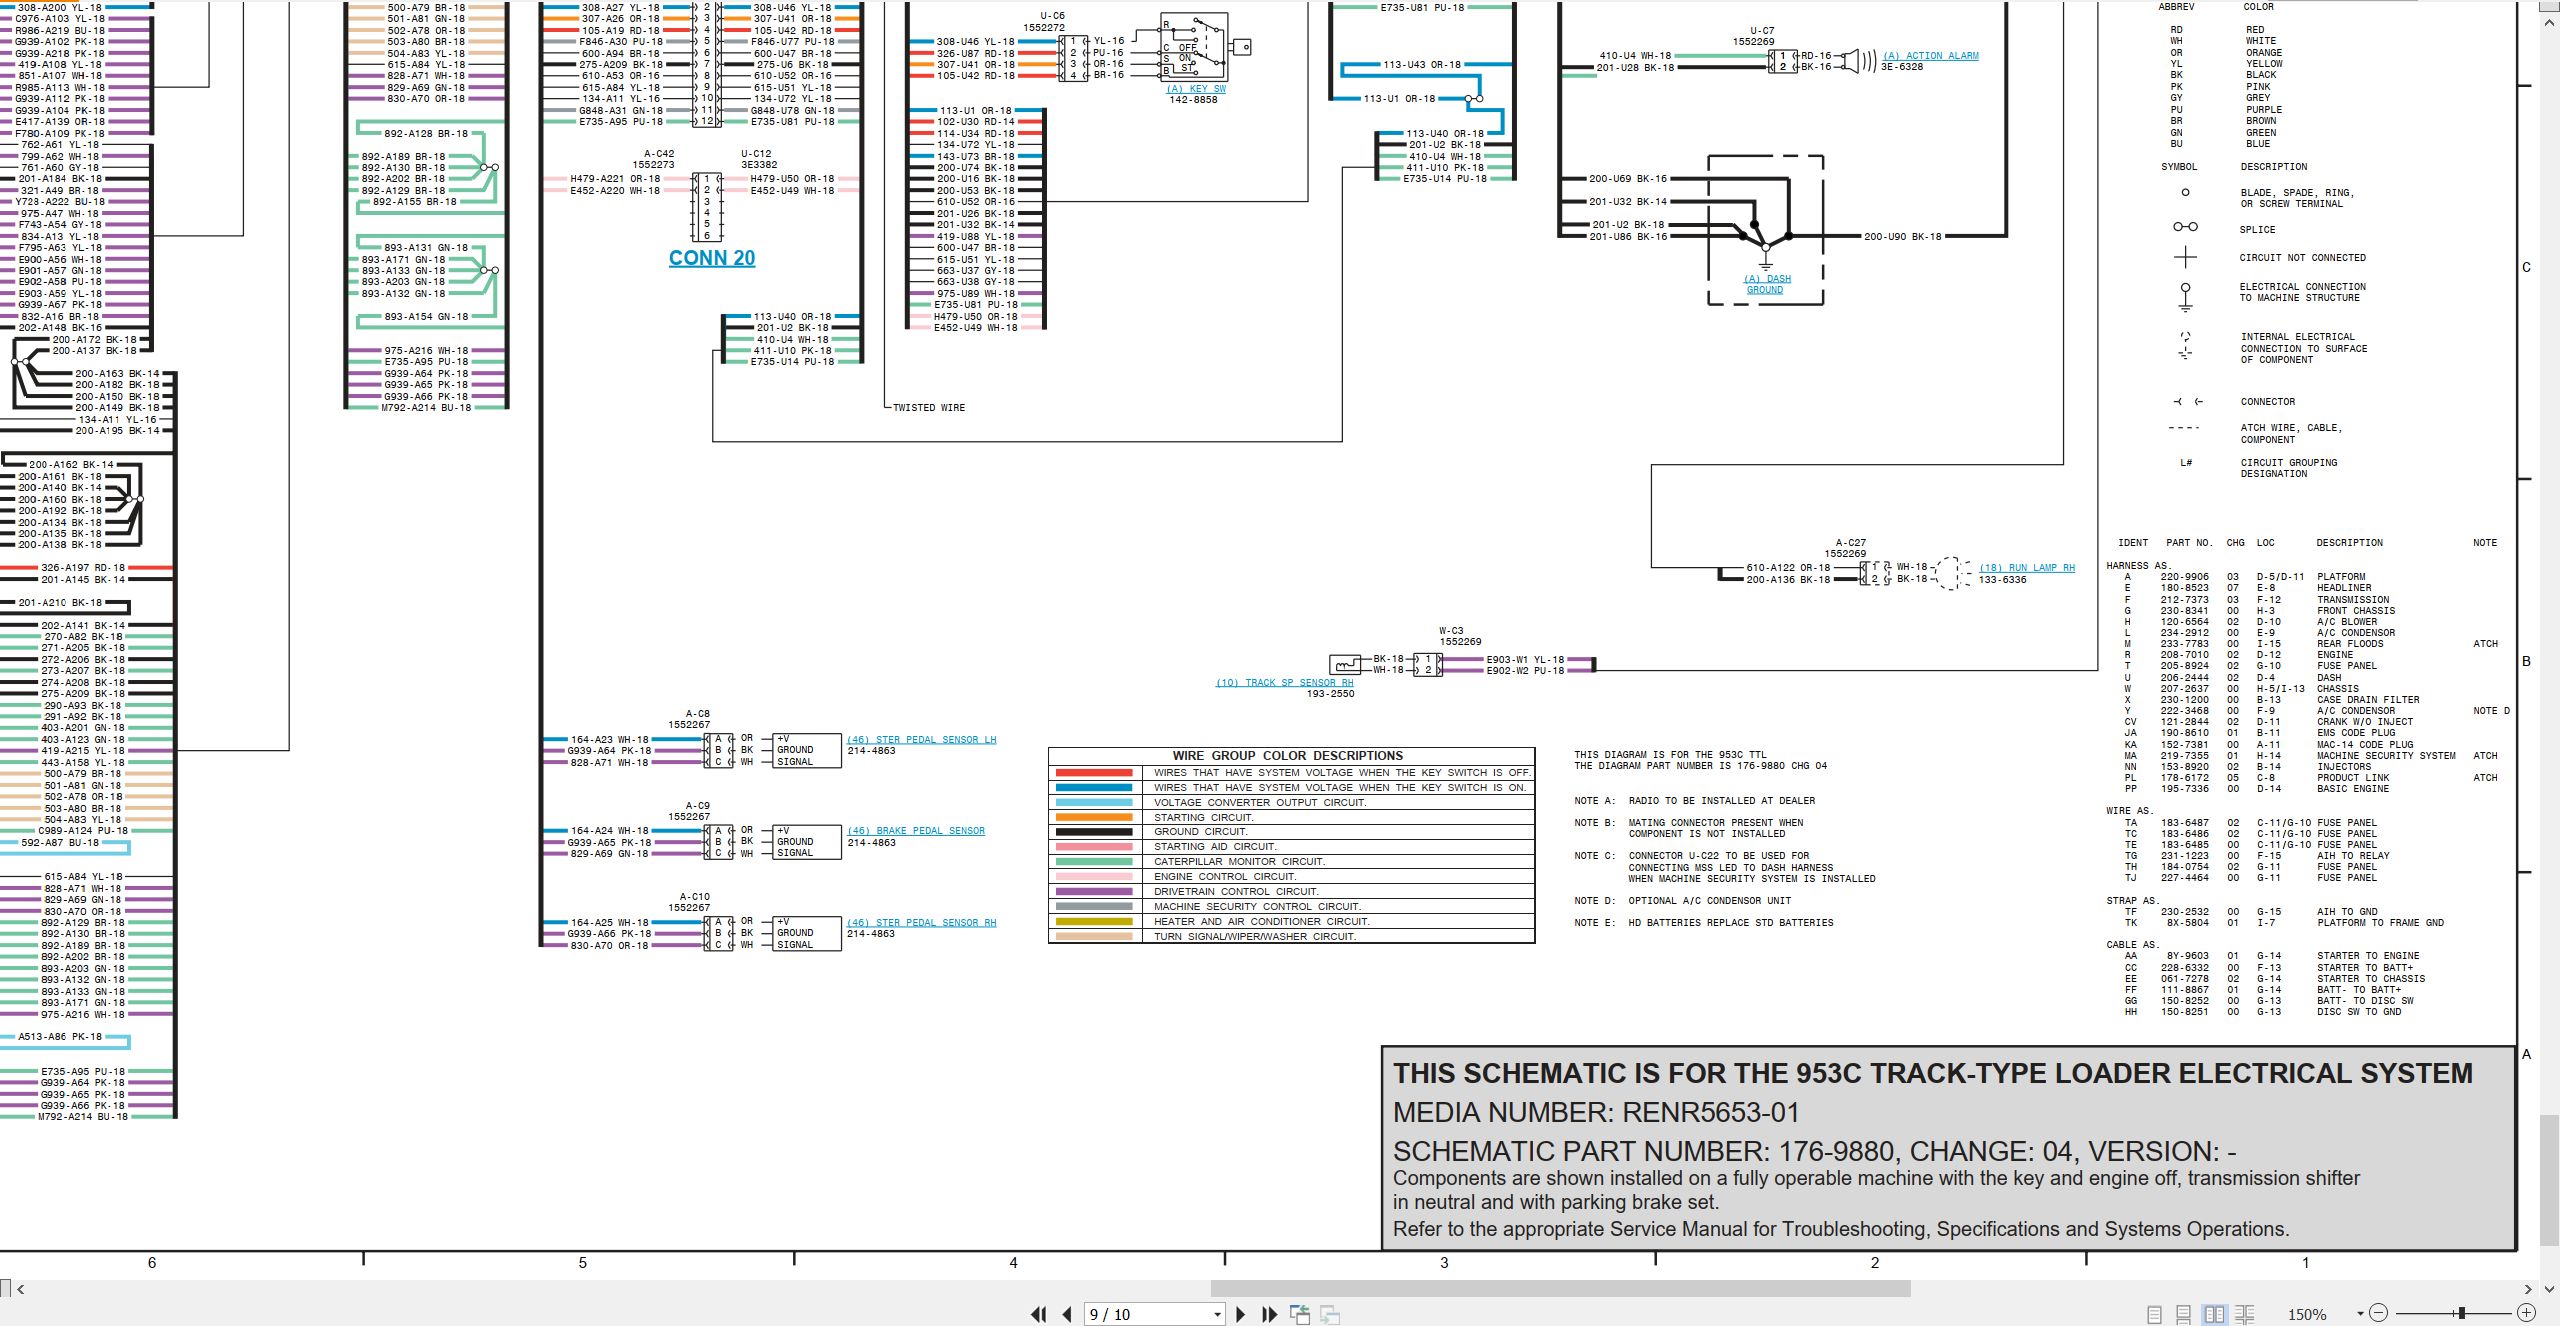
Task: Click the STARTER TO ENGINE cable row
Action: (x=2272, y=956)
